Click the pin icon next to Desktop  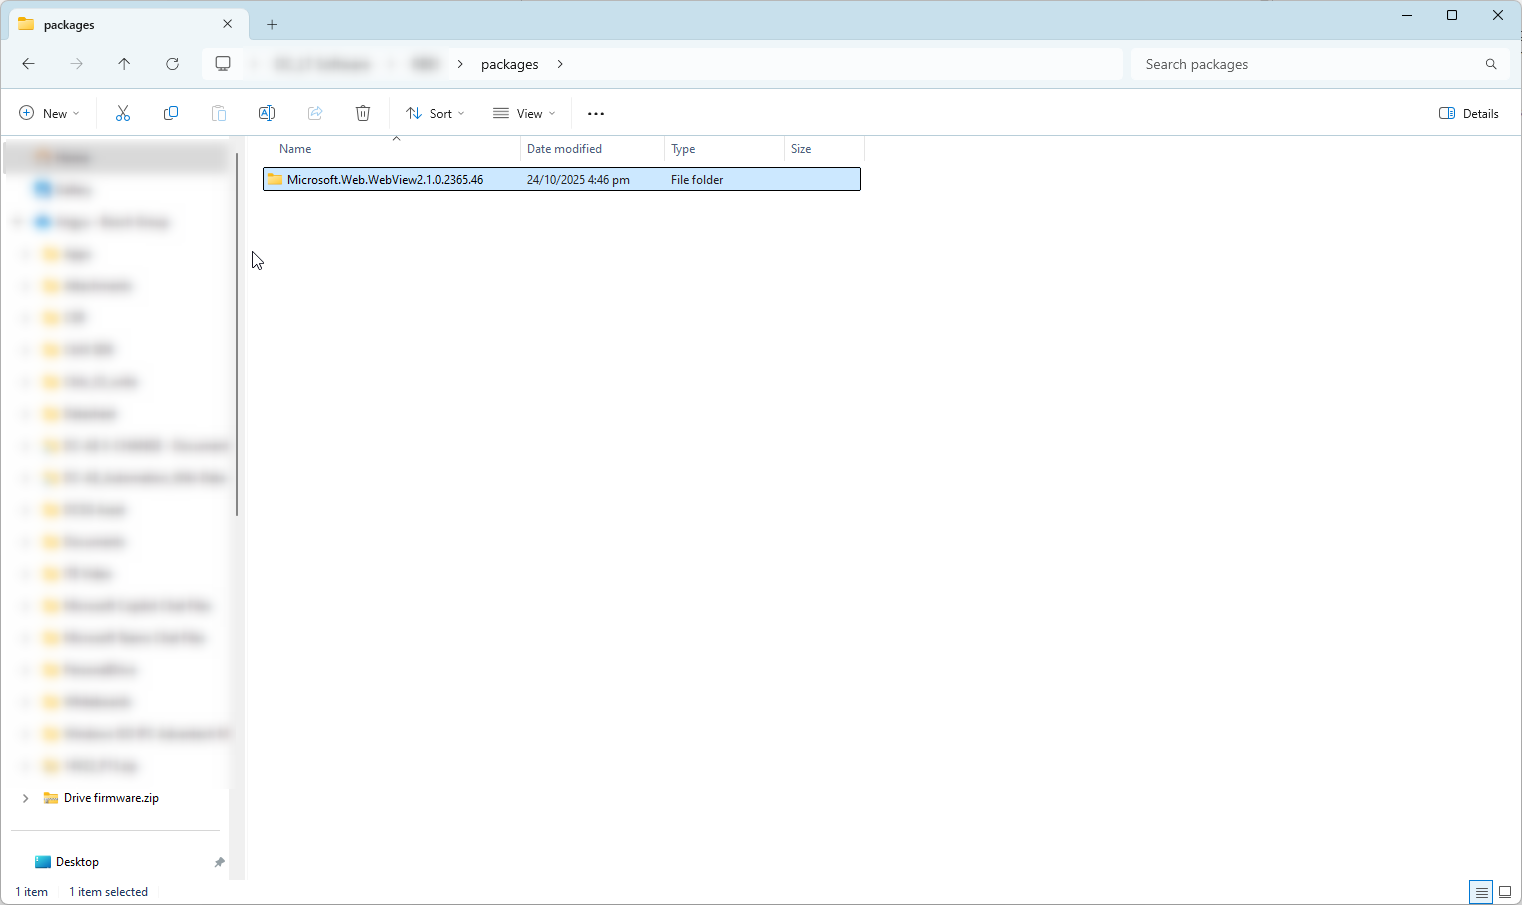(219, 862)
